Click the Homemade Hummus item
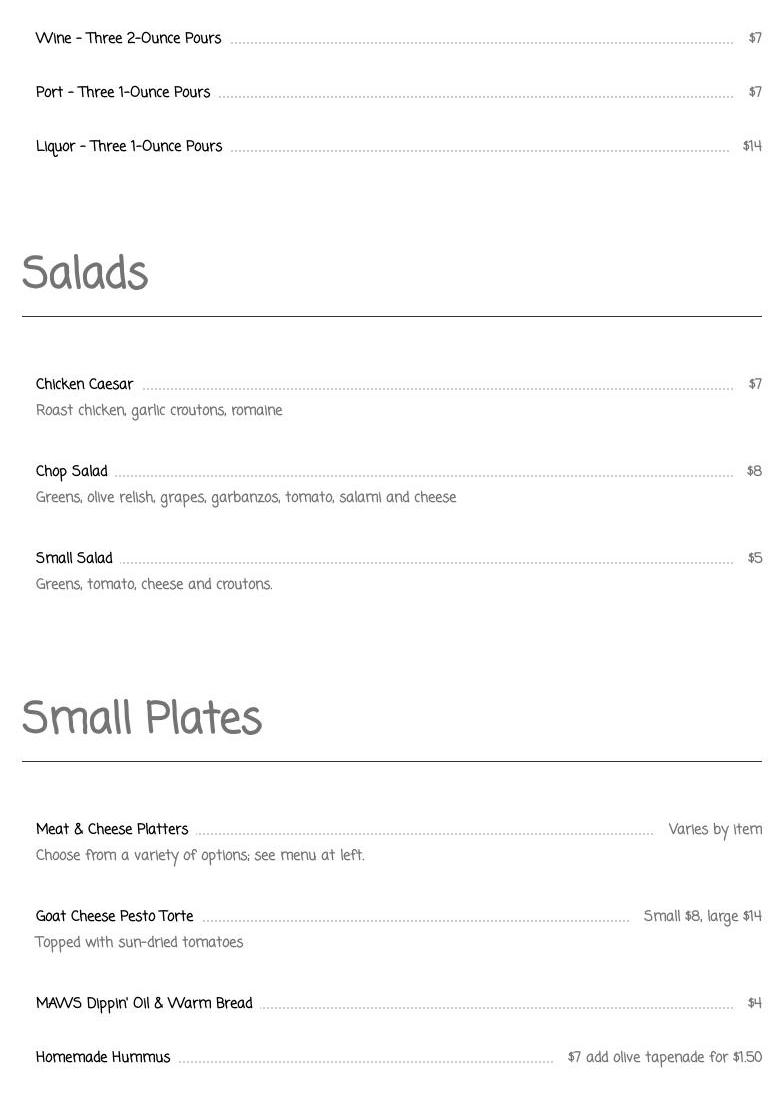 (103, 1057)
